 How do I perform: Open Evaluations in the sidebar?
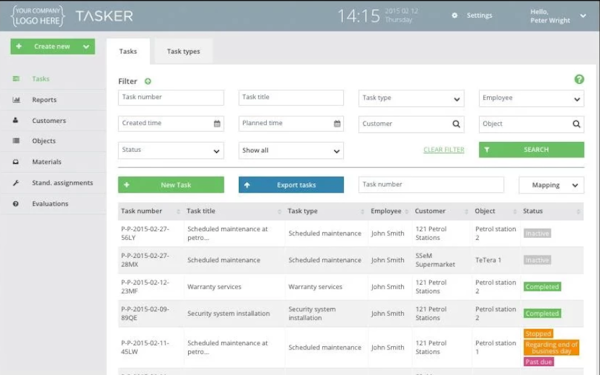[50, 204]
